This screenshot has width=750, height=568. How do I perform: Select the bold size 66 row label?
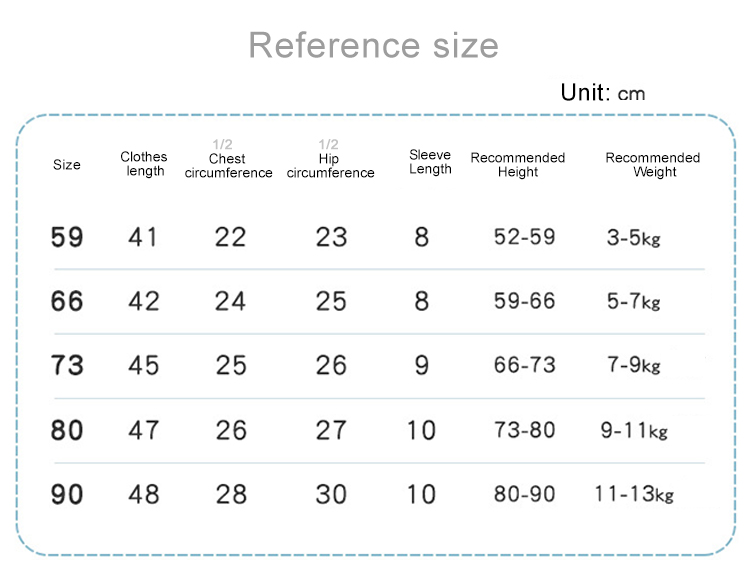tap(67, 301)
